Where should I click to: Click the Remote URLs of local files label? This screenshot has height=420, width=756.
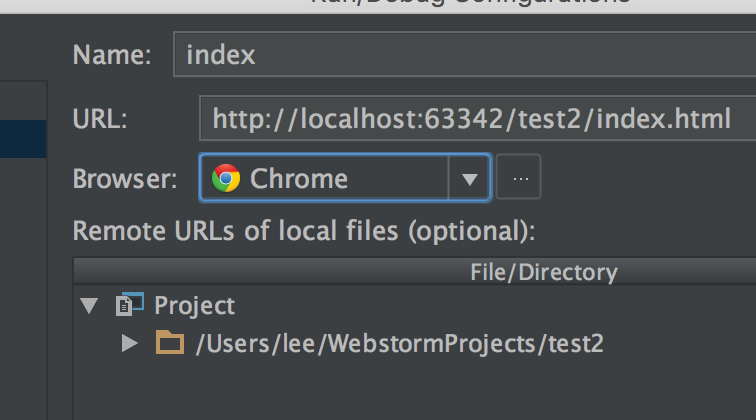click(304, 231)
